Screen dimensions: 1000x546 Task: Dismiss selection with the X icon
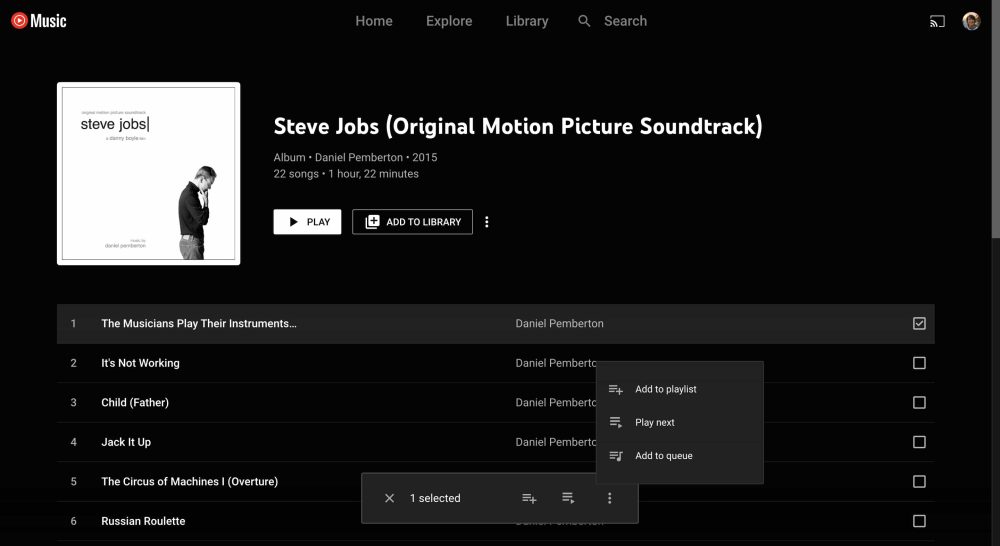click(x=390, y=498)
